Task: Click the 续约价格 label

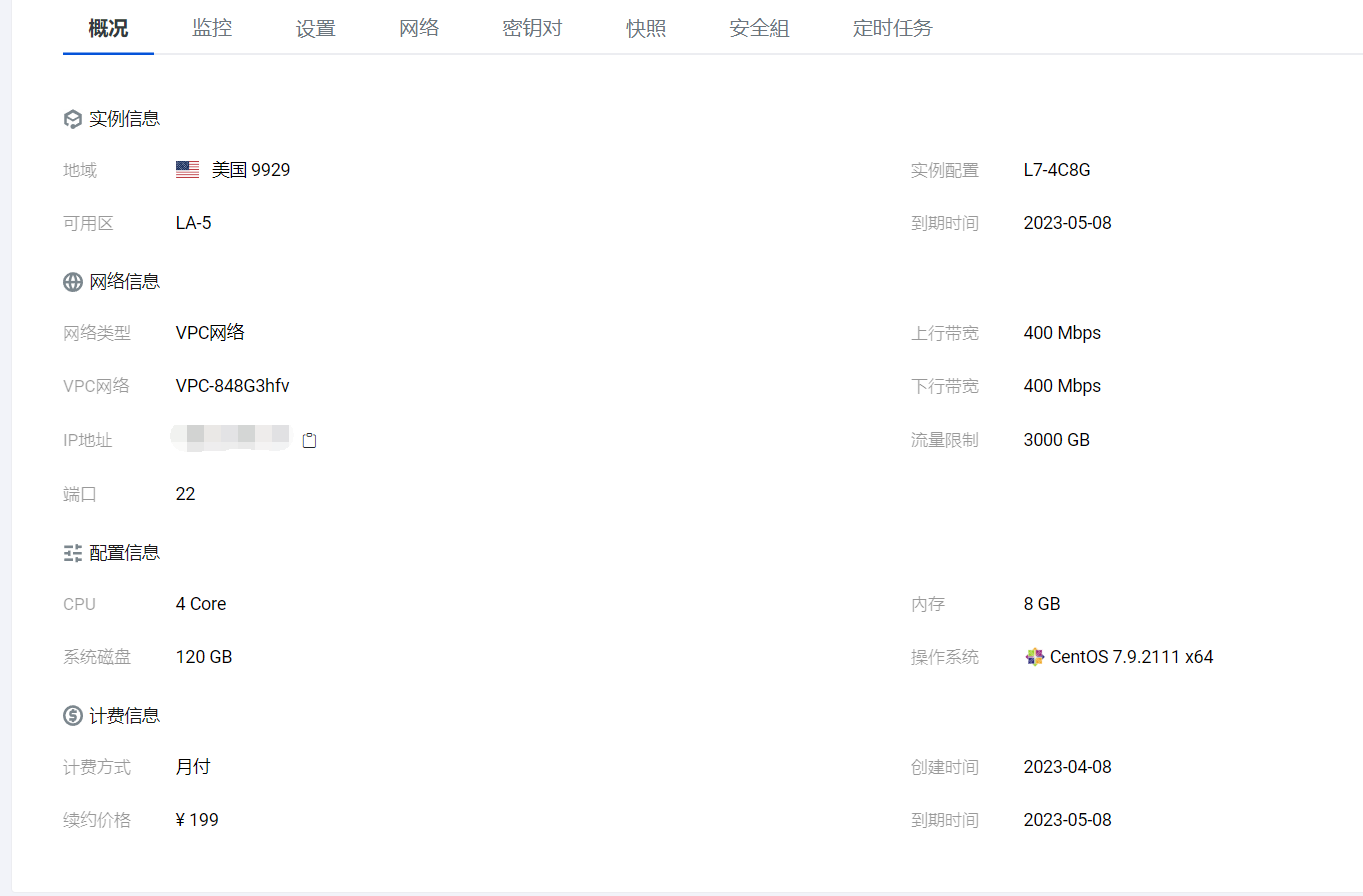Action: click(97, 820)
